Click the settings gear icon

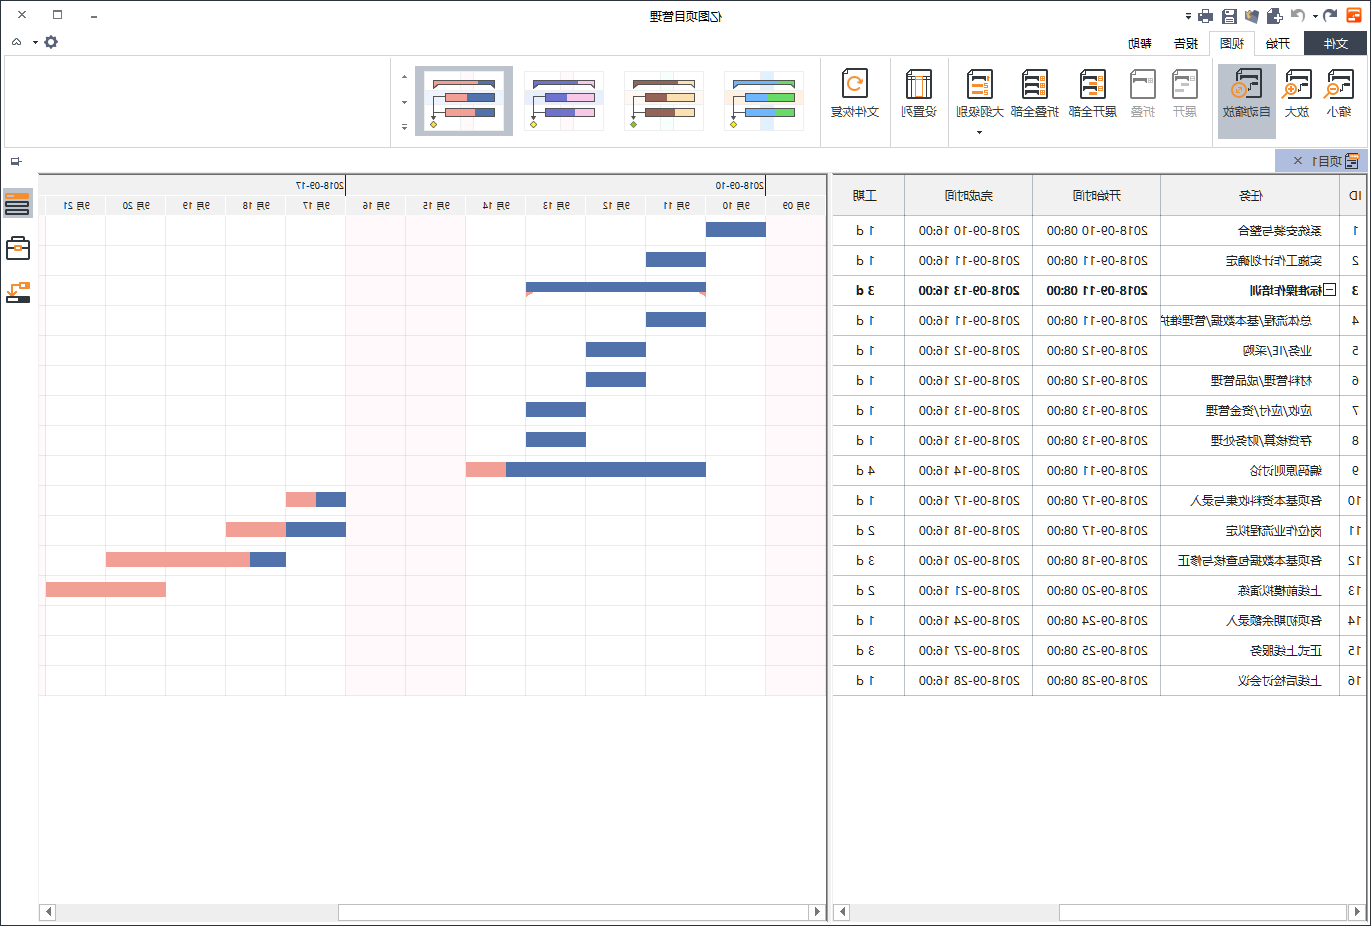51,42
